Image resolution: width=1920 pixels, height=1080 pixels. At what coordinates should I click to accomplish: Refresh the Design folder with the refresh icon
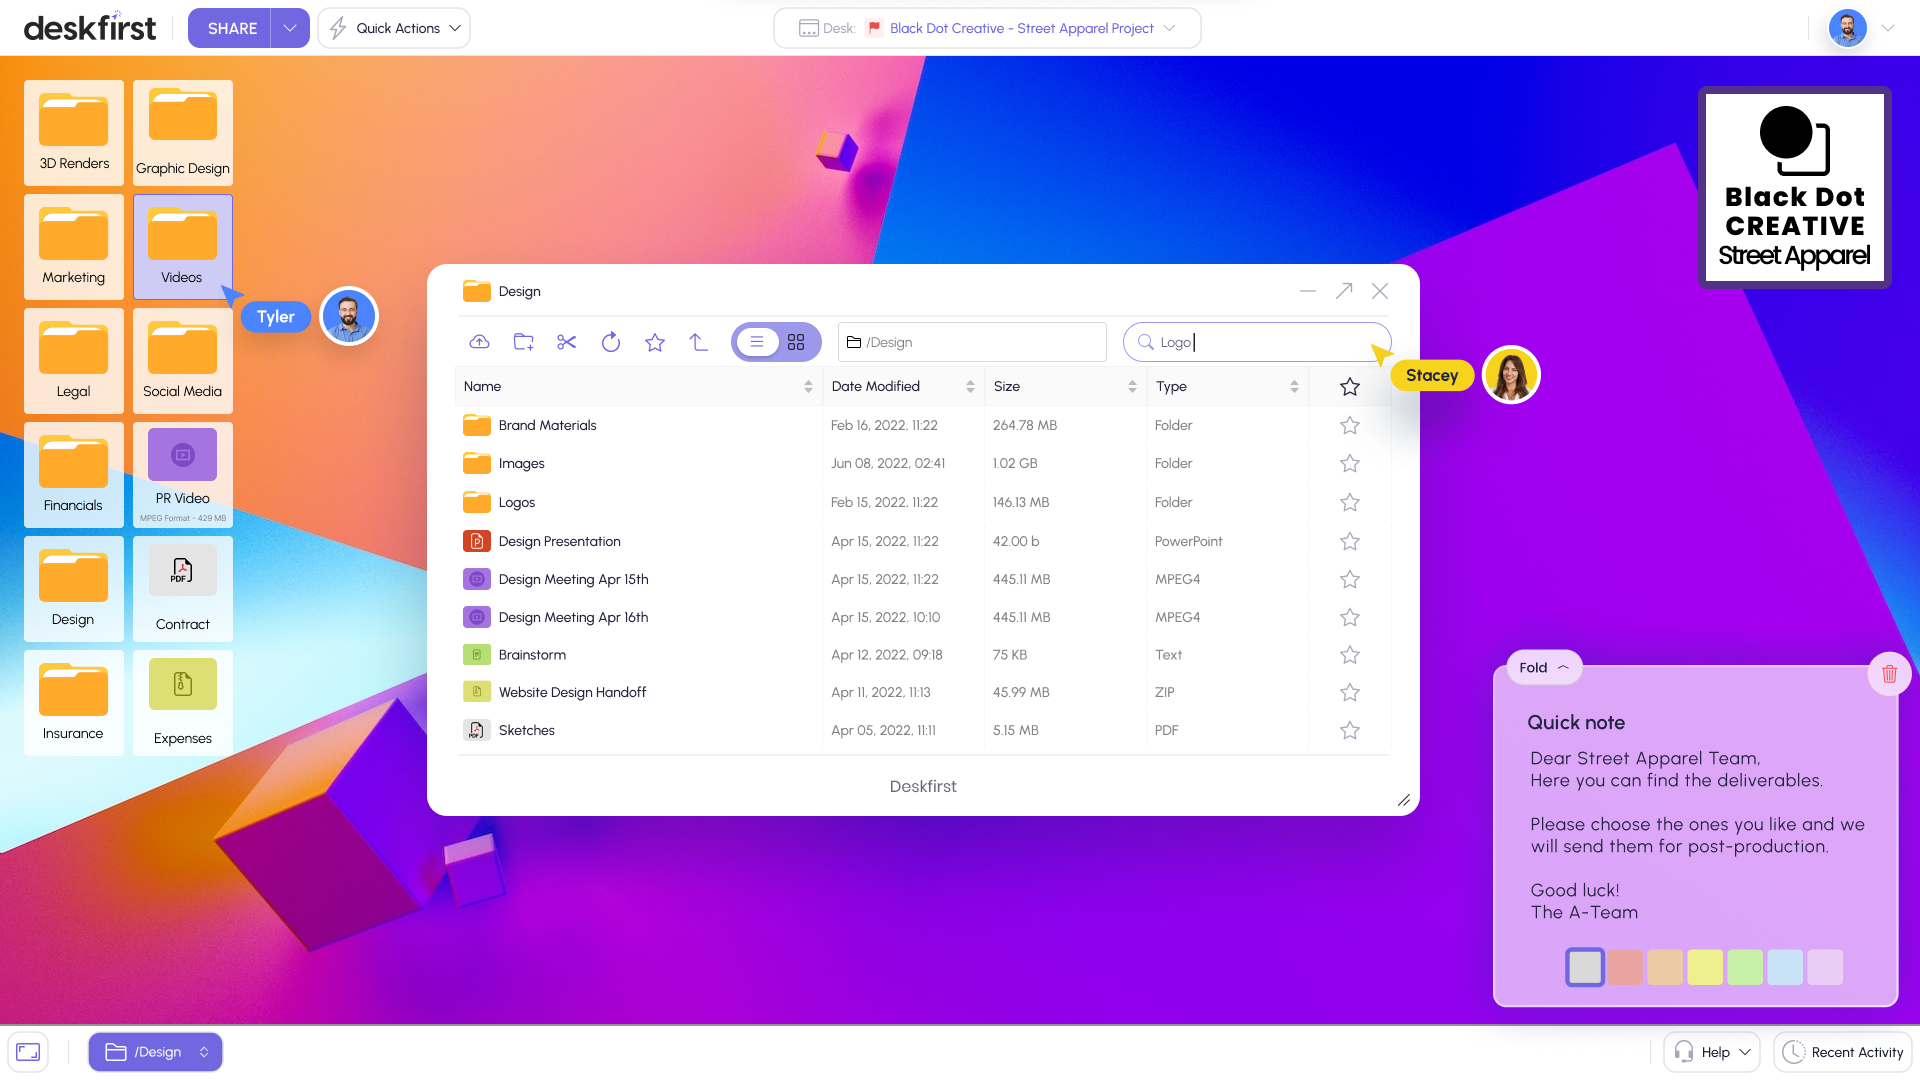pyautogui.click(x=610, y=341)
